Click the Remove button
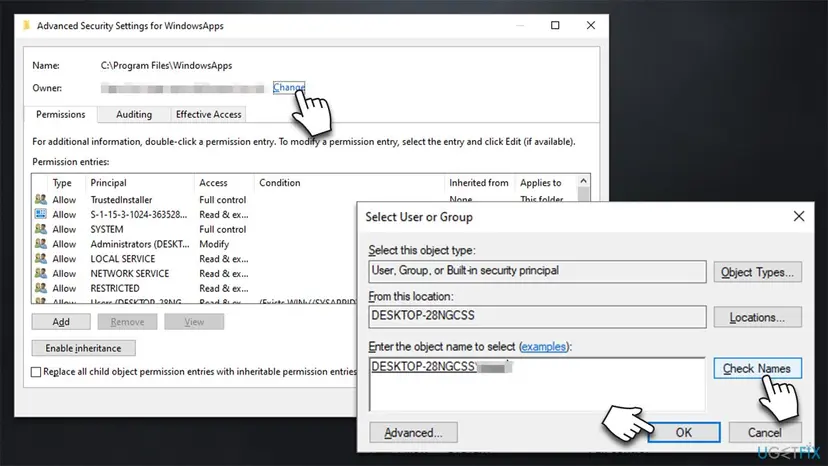 (127, 322)
